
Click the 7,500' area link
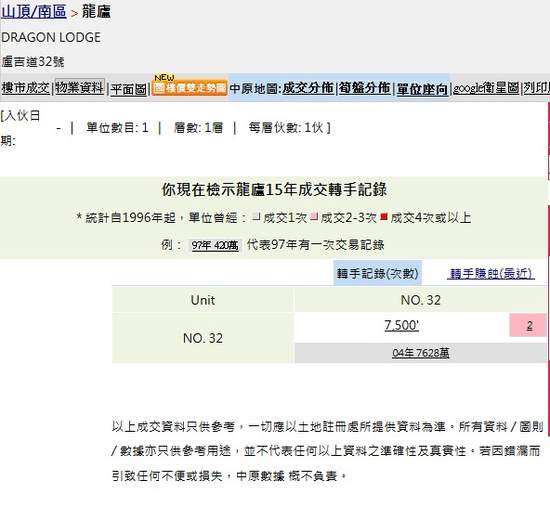click(x=402, y=325)
